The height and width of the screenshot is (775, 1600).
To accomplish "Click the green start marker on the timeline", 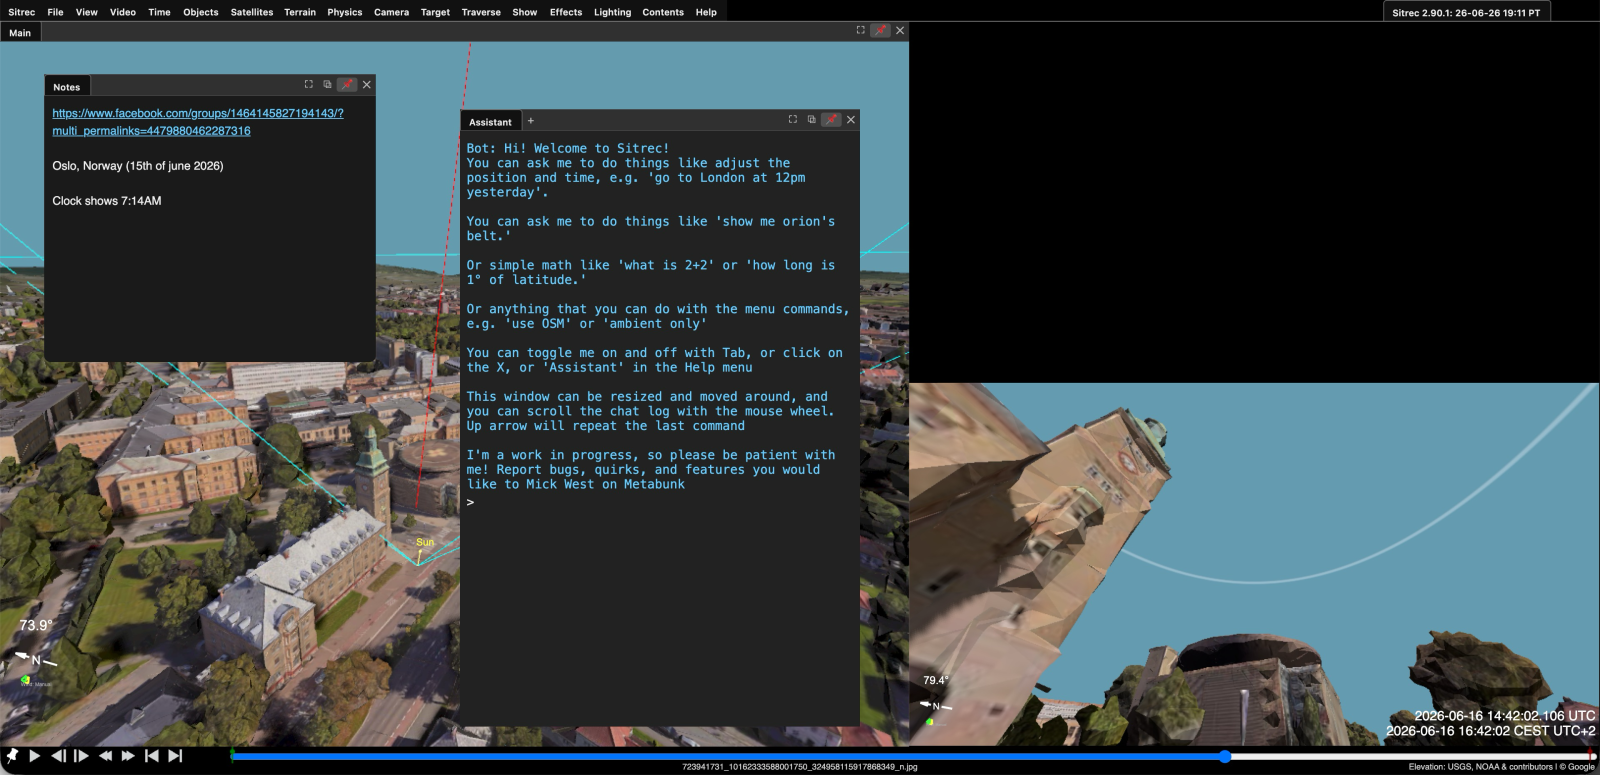I will (232, 756).
